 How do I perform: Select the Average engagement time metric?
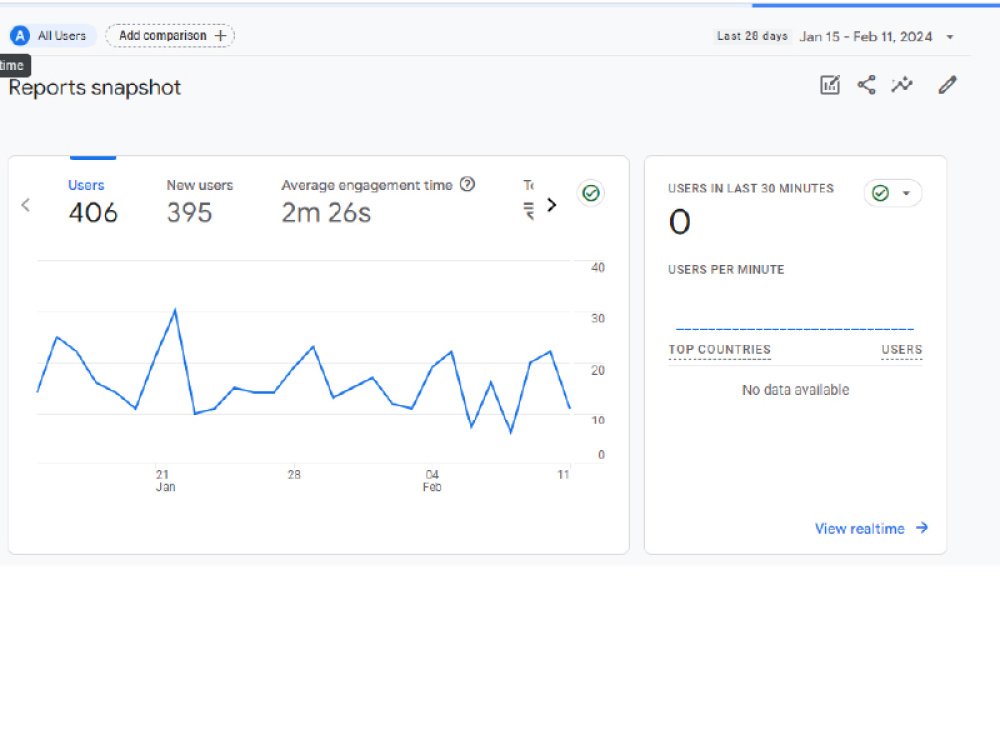point(378,202)
